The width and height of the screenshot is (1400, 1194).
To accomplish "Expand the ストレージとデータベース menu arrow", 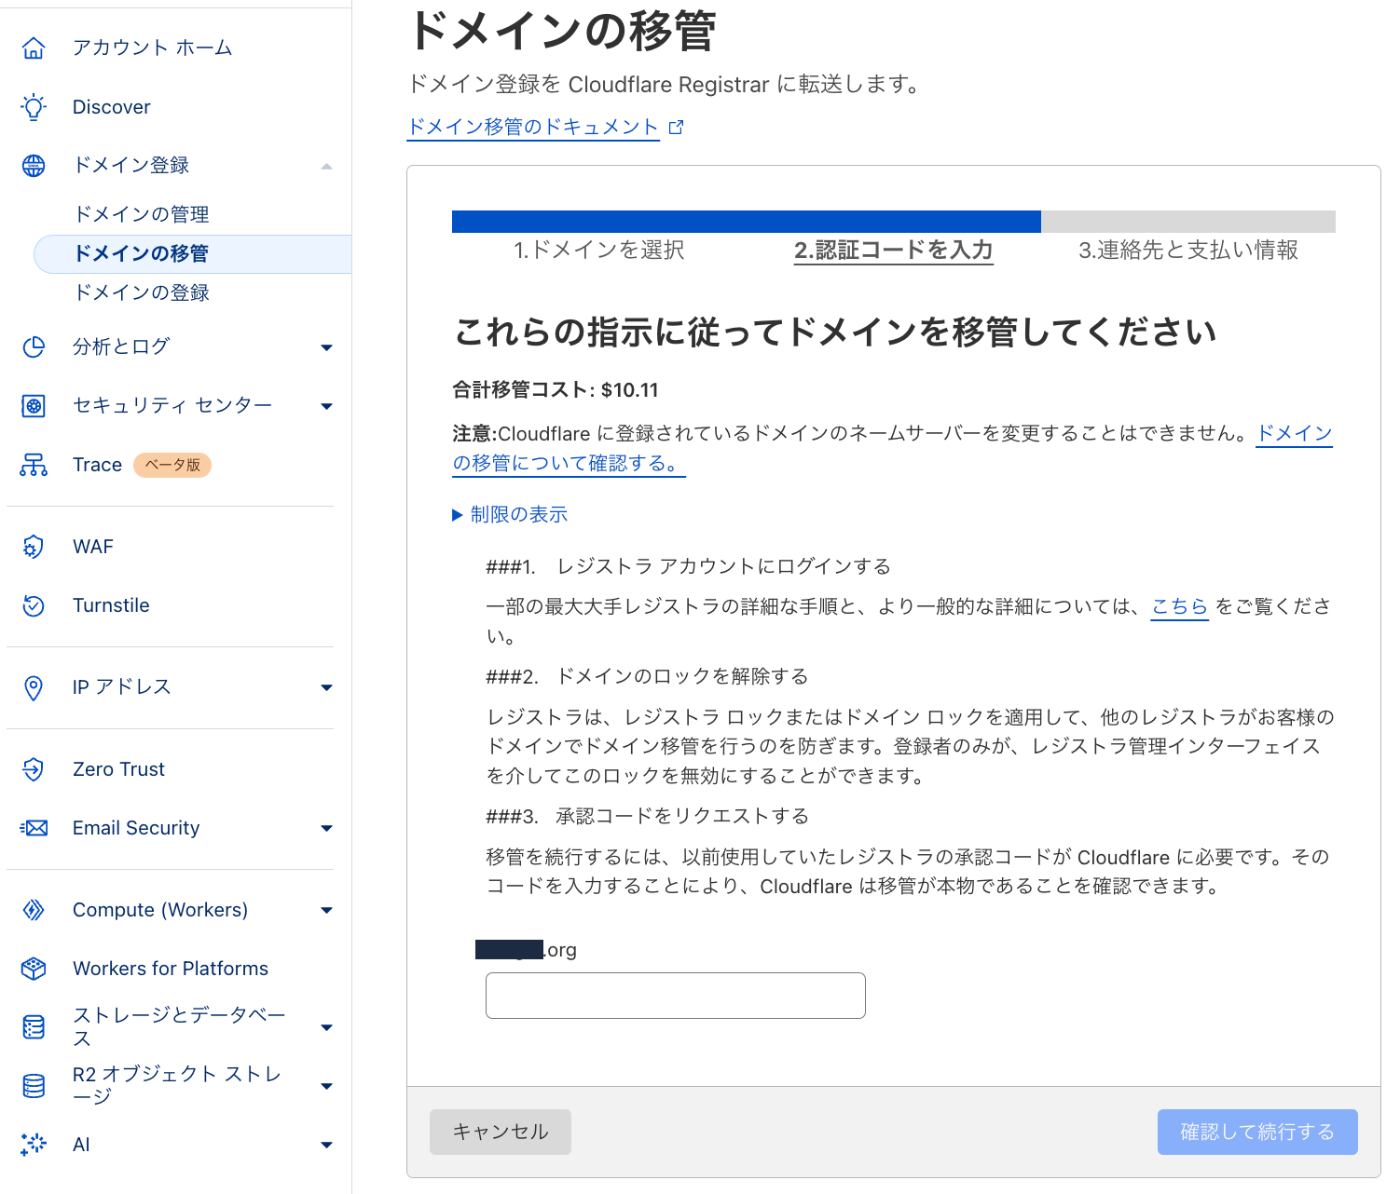I will tap(326, 1028).
